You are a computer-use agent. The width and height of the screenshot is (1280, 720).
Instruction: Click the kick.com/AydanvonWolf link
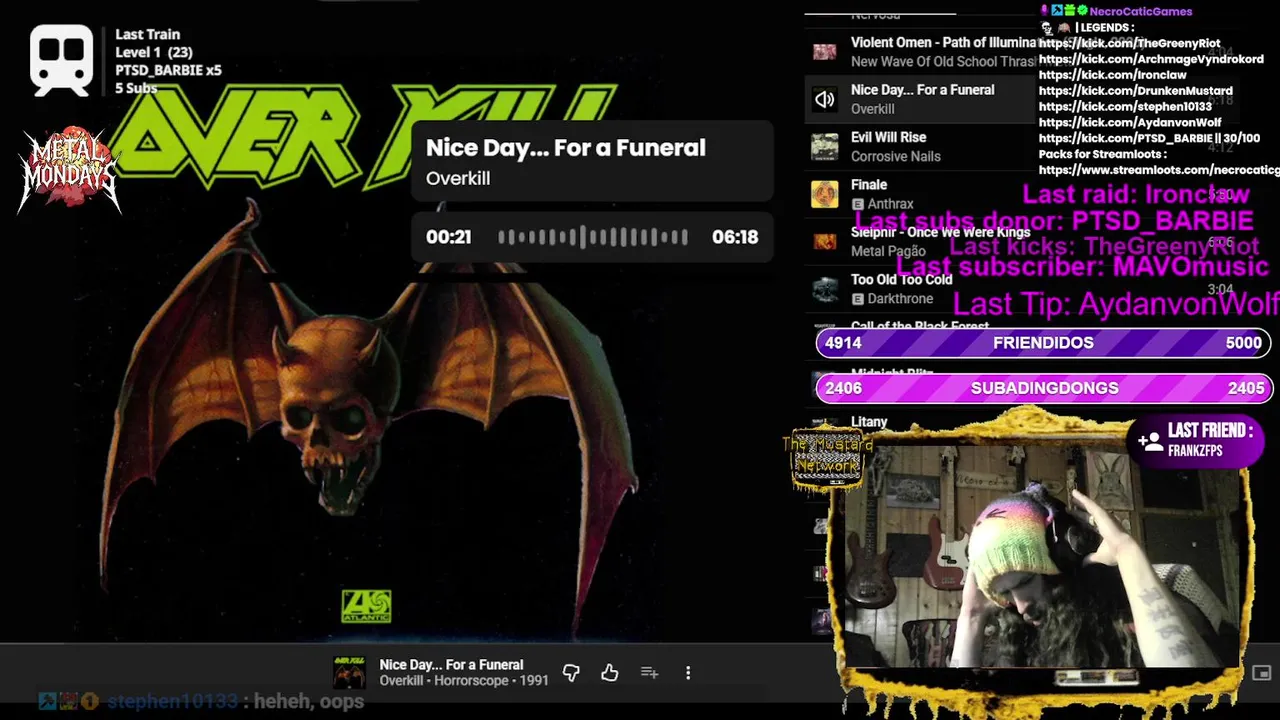pyautogui.click(x=1130, y=123)
